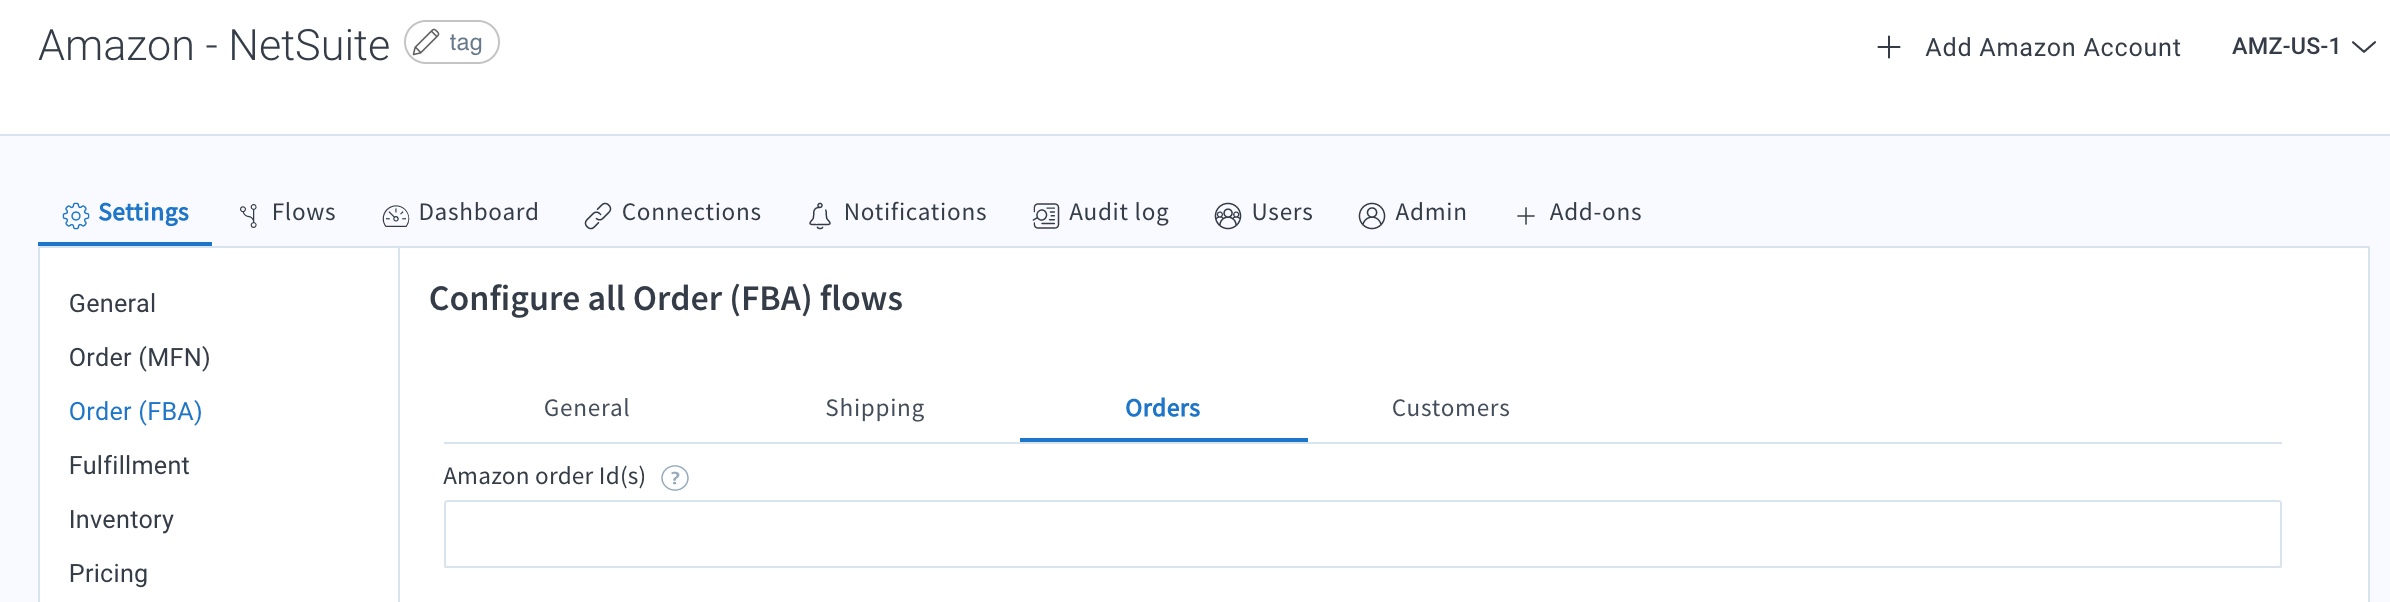Select Inventory in the sidebar
2390x602 pixels.
pyautogui.click(x=121, y=519)
